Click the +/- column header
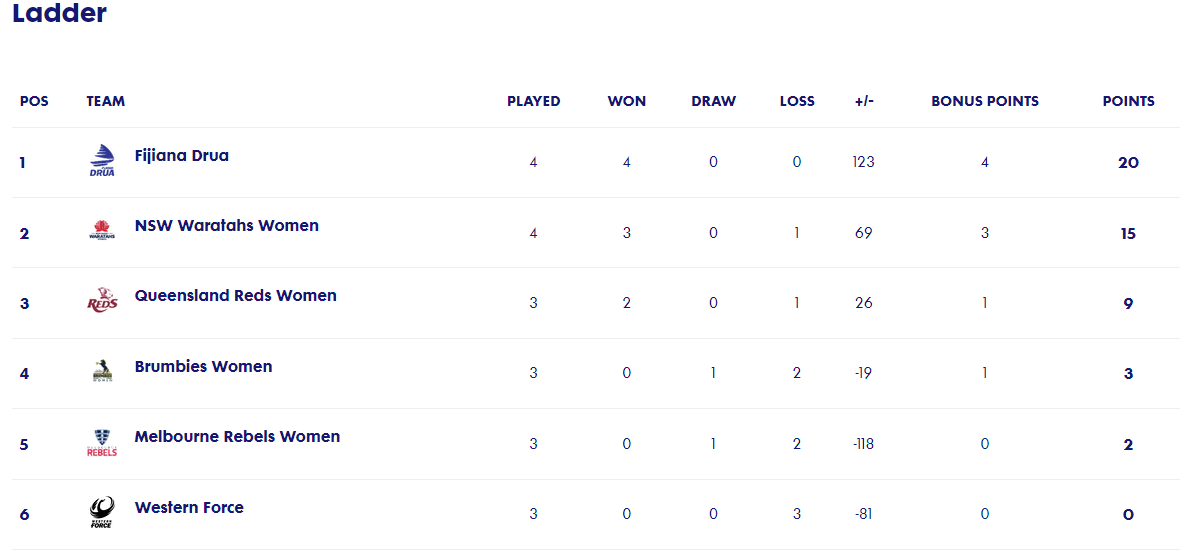The width and height of the screenshot is (1193, 551). (x=864, y=101)
